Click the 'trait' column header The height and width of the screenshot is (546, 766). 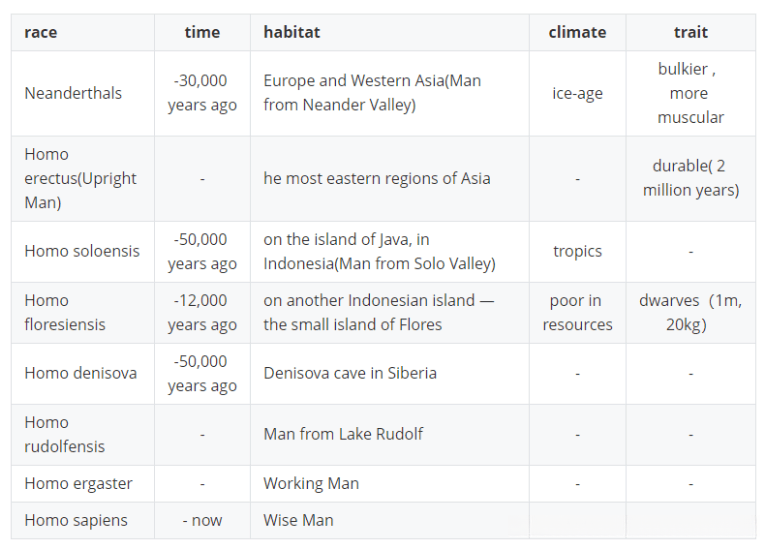(x=690, y=32)
